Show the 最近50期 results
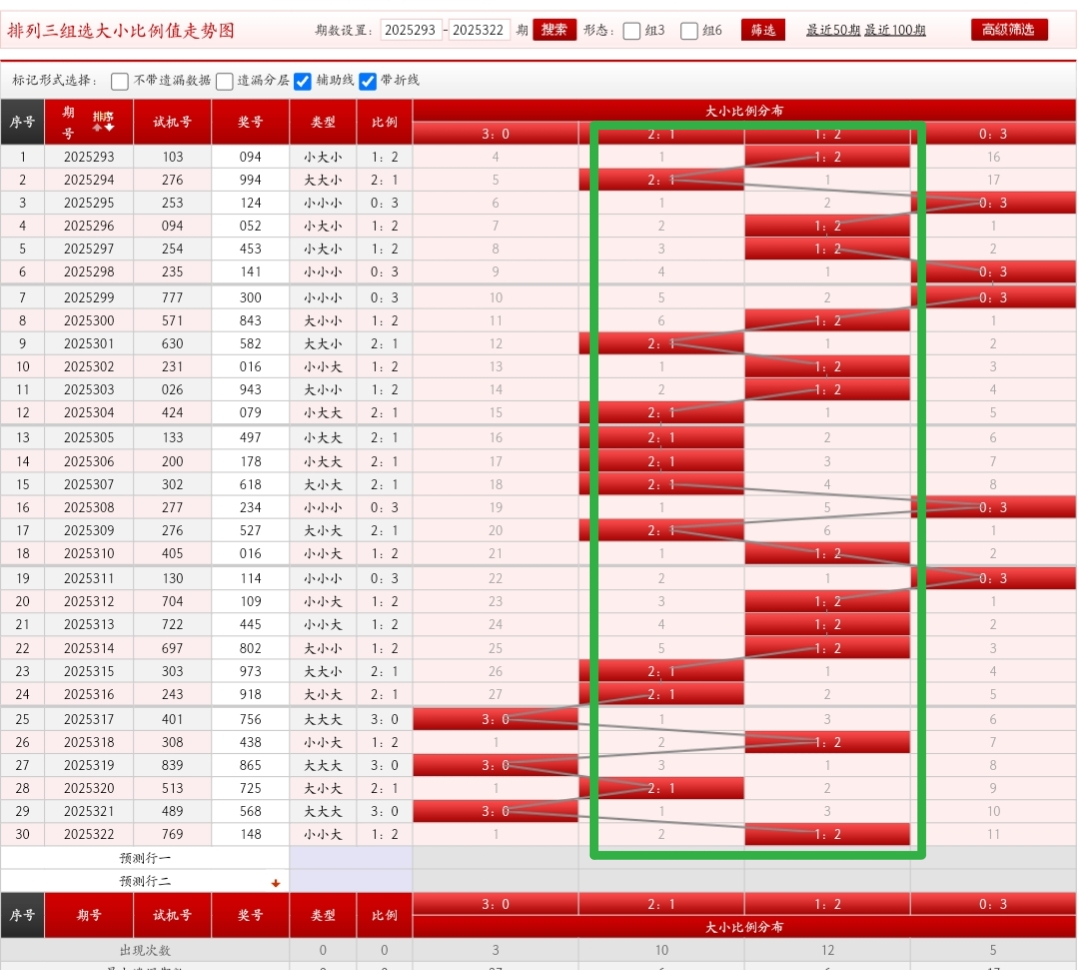This screenshot has width=1079, height=970. [x=833, y=31]
